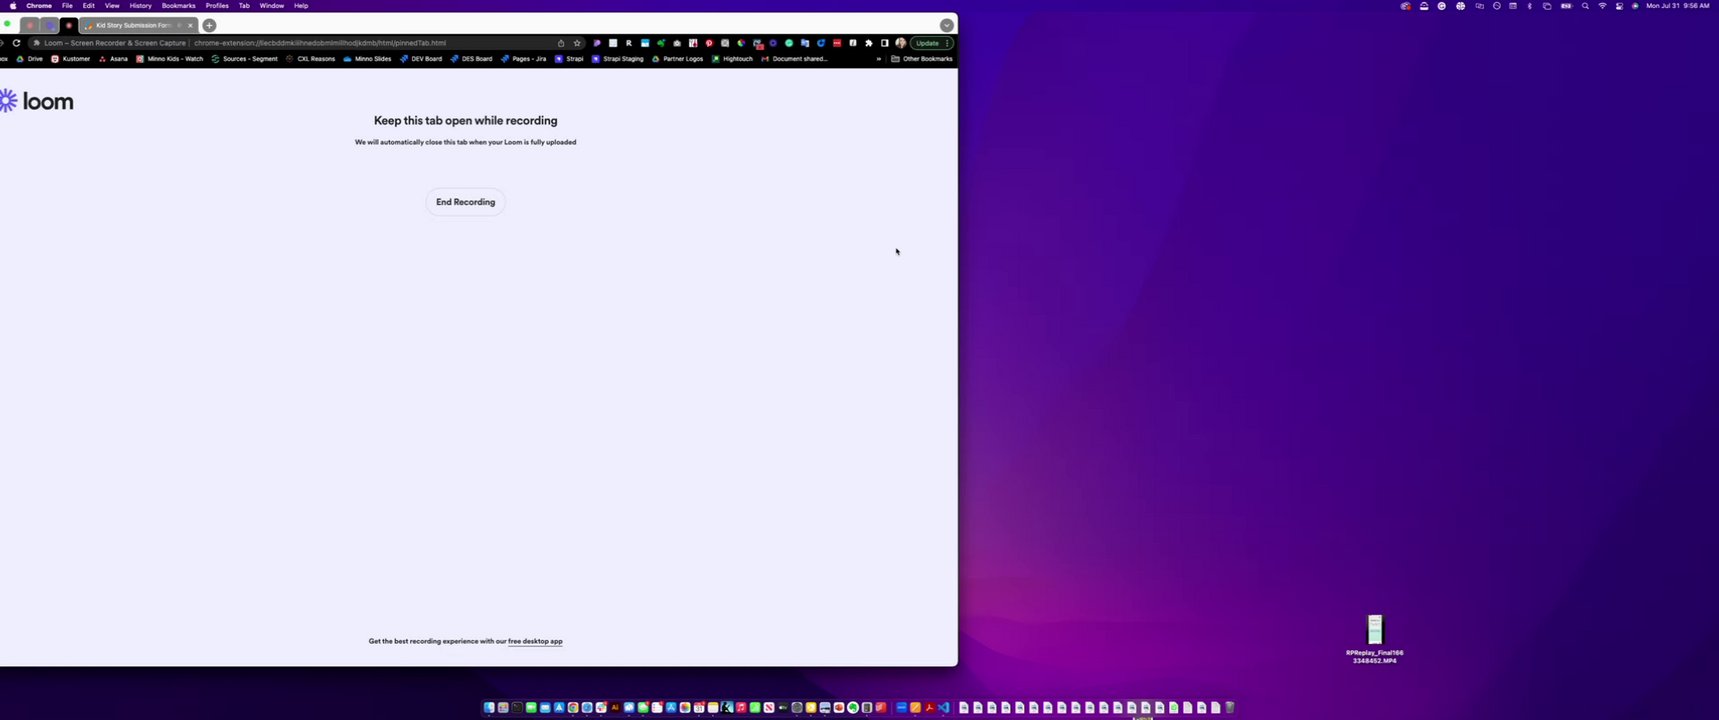Expand the bookmarks overflow chevron
This screenshot has height=720, width=1719.
879,59
